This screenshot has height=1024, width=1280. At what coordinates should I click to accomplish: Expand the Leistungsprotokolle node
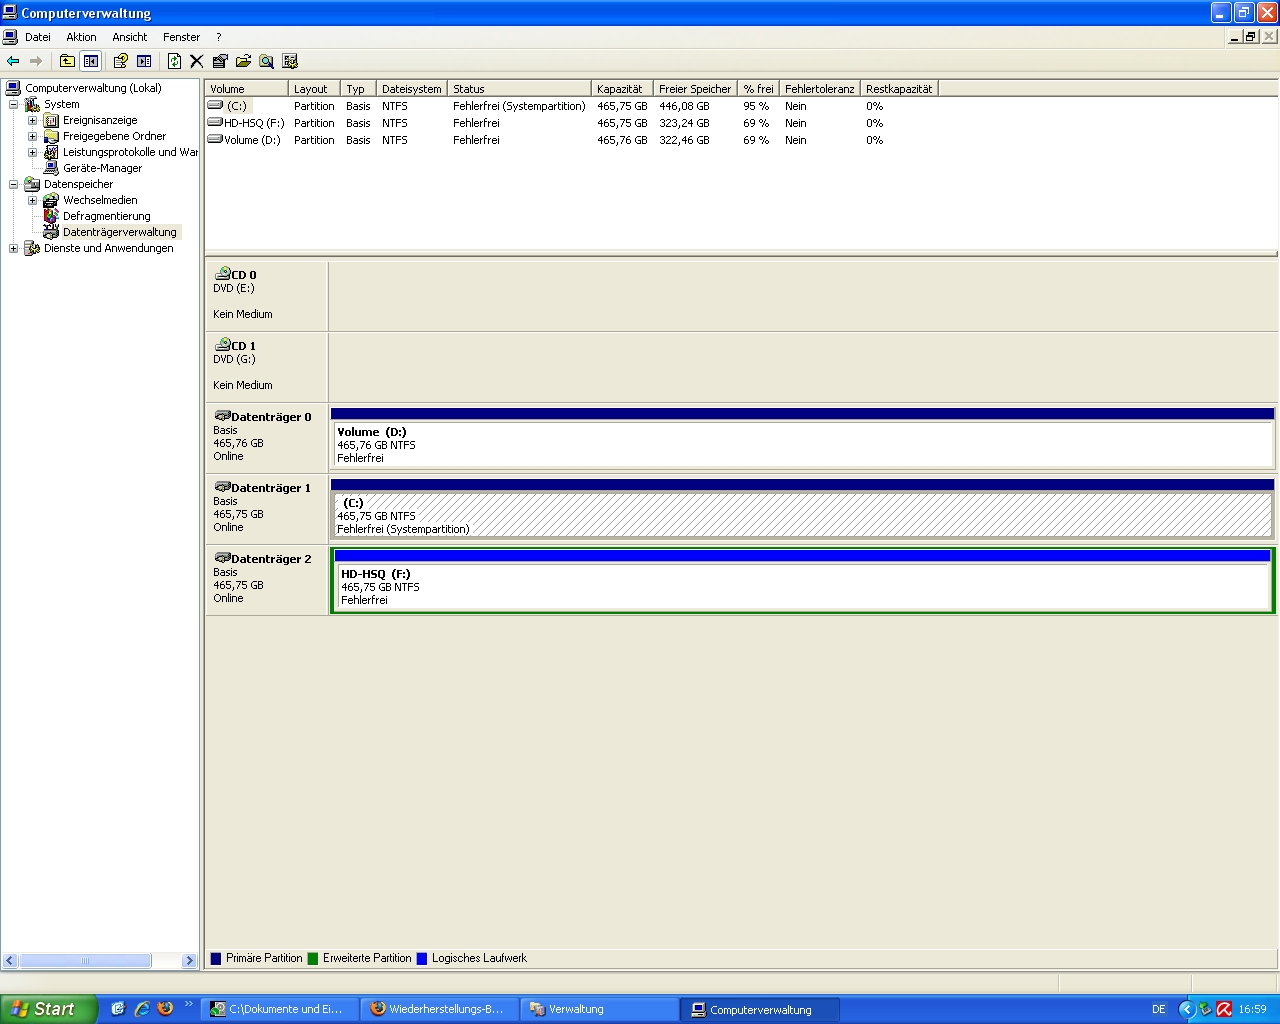(x=32, y=152)
